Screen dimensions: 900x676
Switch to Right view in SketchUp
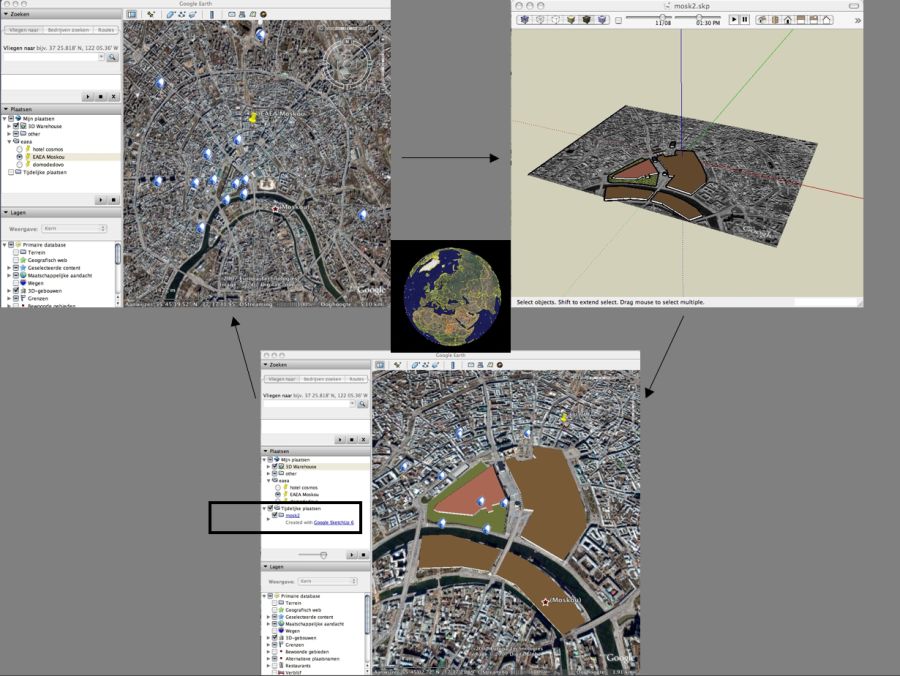(801, 20)
